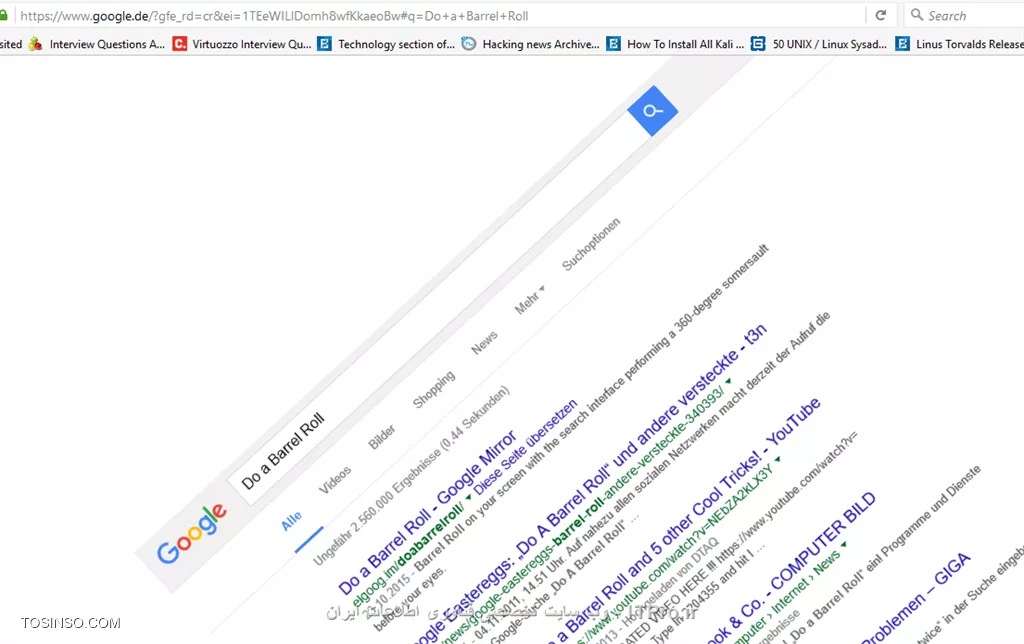This screenshot has width=1024, height=644.
Task: Open the Hacking news Archive... bookmark
Action: tap(541, 44)
